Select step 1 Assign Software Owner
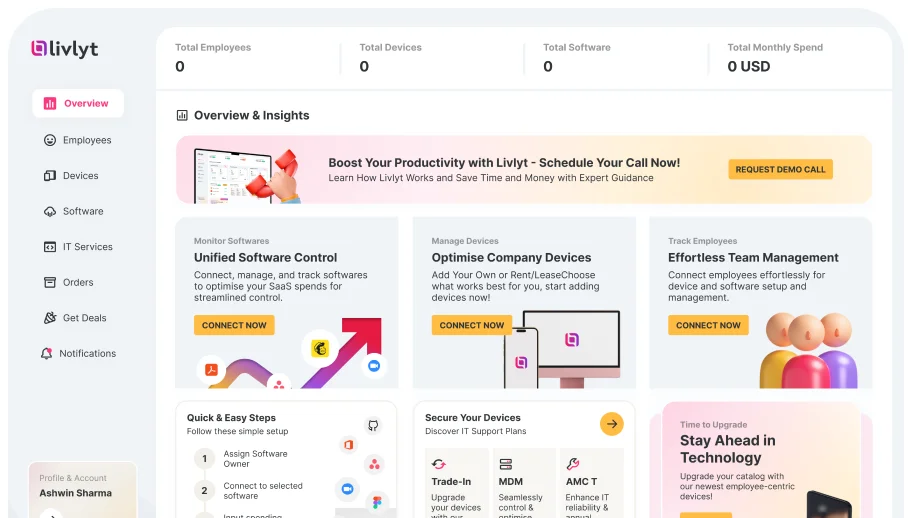This screenshot has width=912, height=518. [248, 459]
